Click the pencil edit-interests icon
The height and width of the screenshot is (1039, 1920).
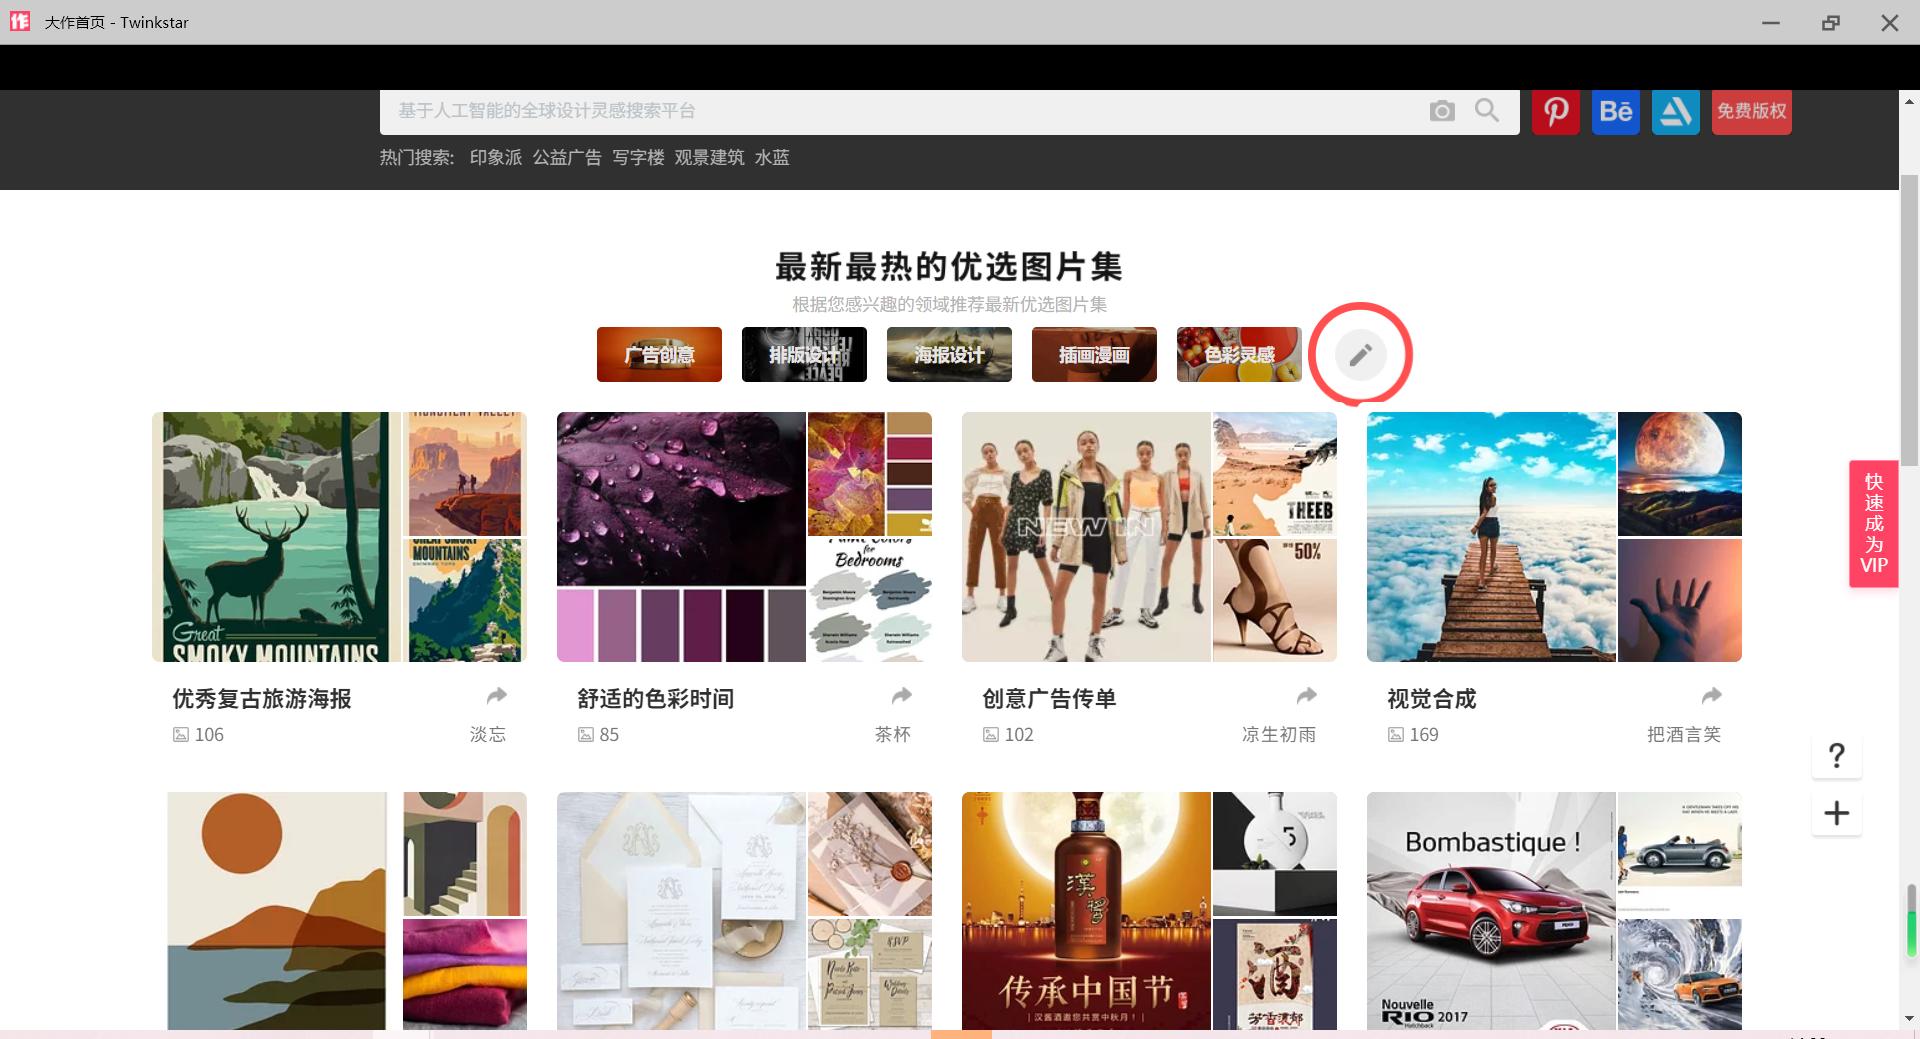1360,355
